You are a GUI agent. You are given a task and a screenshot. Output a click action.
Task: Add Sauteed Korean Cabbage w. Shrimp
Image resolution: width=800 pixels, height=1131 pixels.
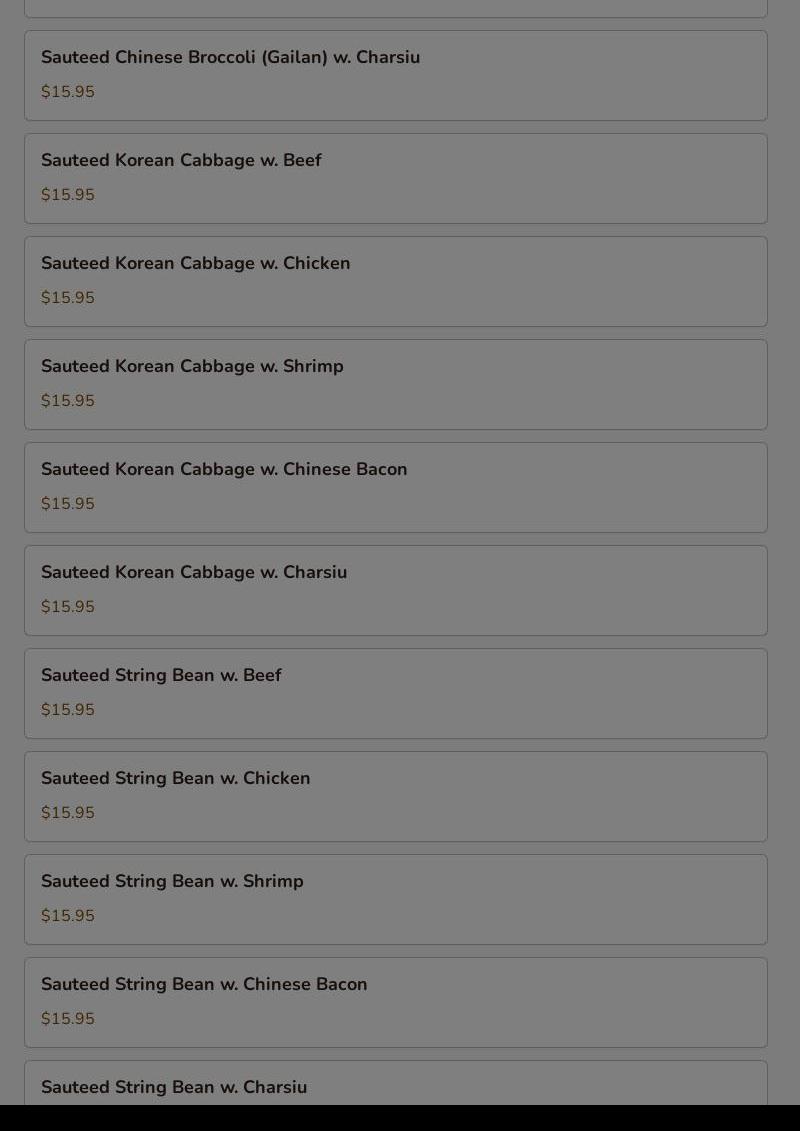click(x=192, y=367)
